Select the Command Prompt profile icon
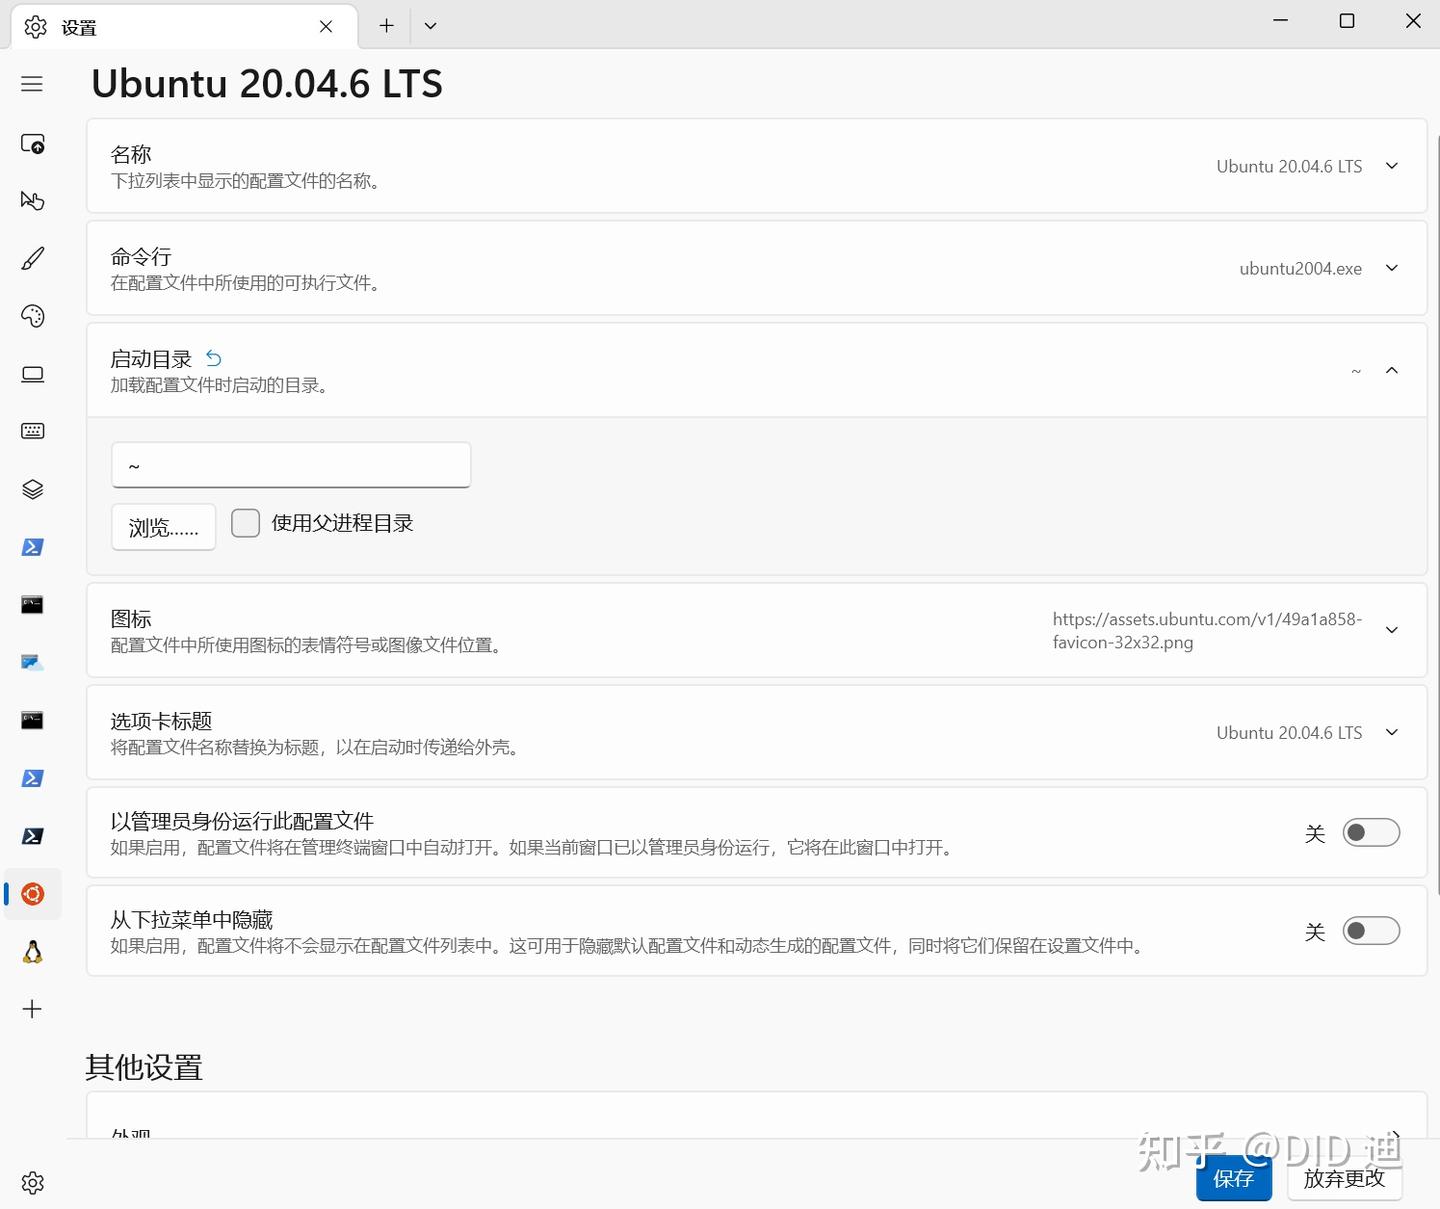 pyautogui.click(x=32, y=604)
